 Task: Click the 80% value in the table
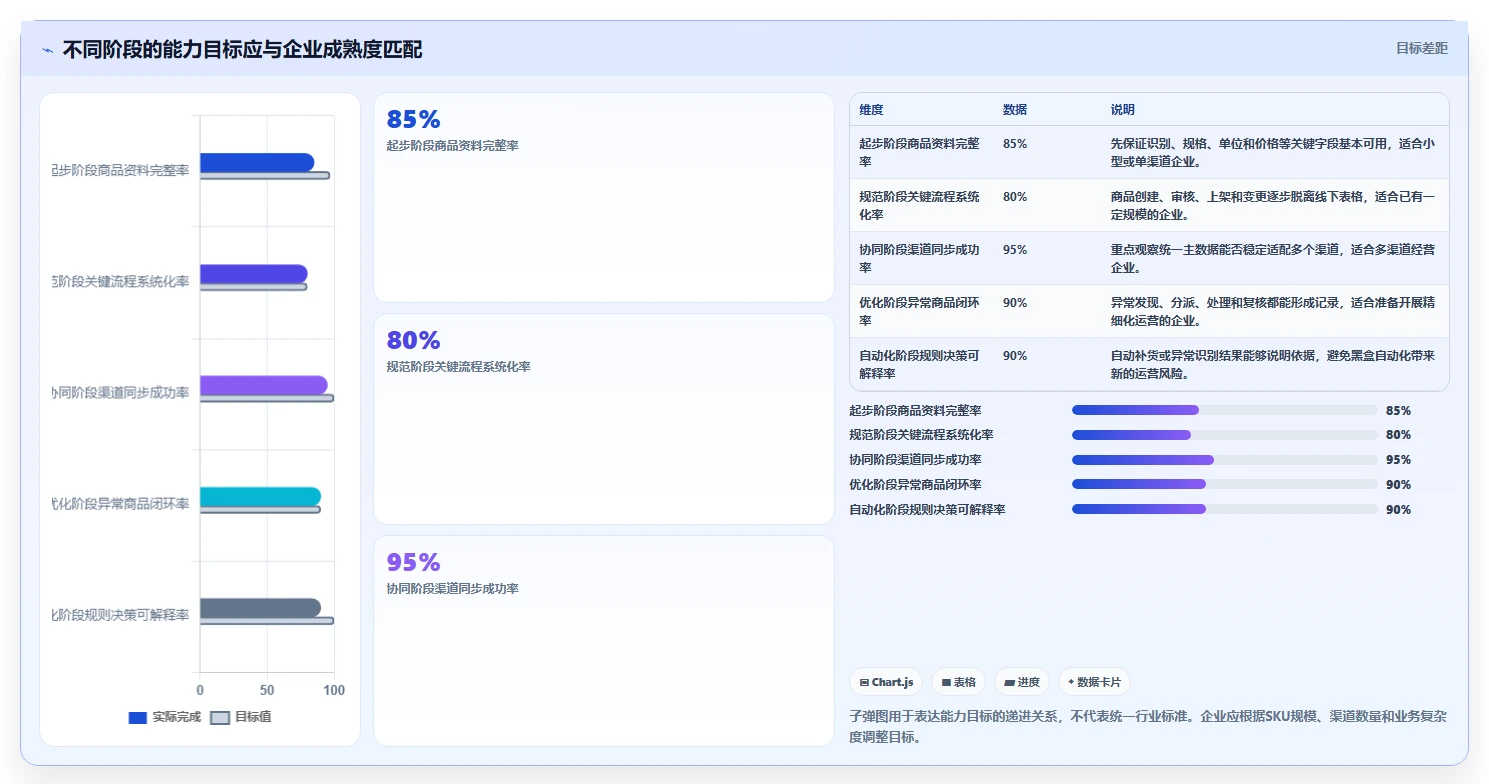tap(1015, 197)
